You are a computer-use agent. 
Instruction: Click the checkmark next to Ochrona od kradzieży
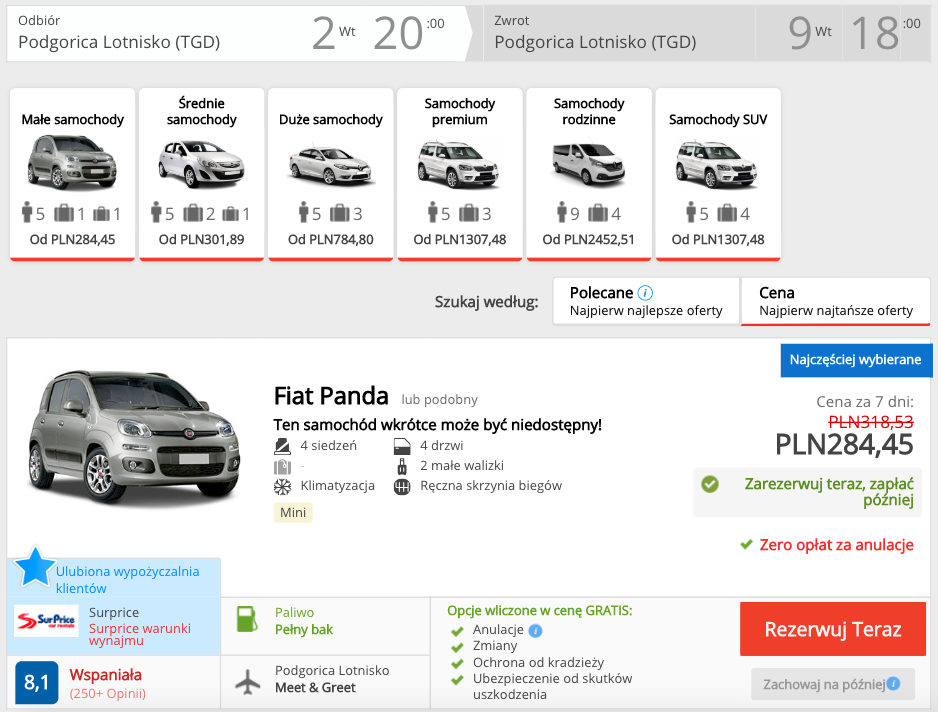(x=458, y=664)
